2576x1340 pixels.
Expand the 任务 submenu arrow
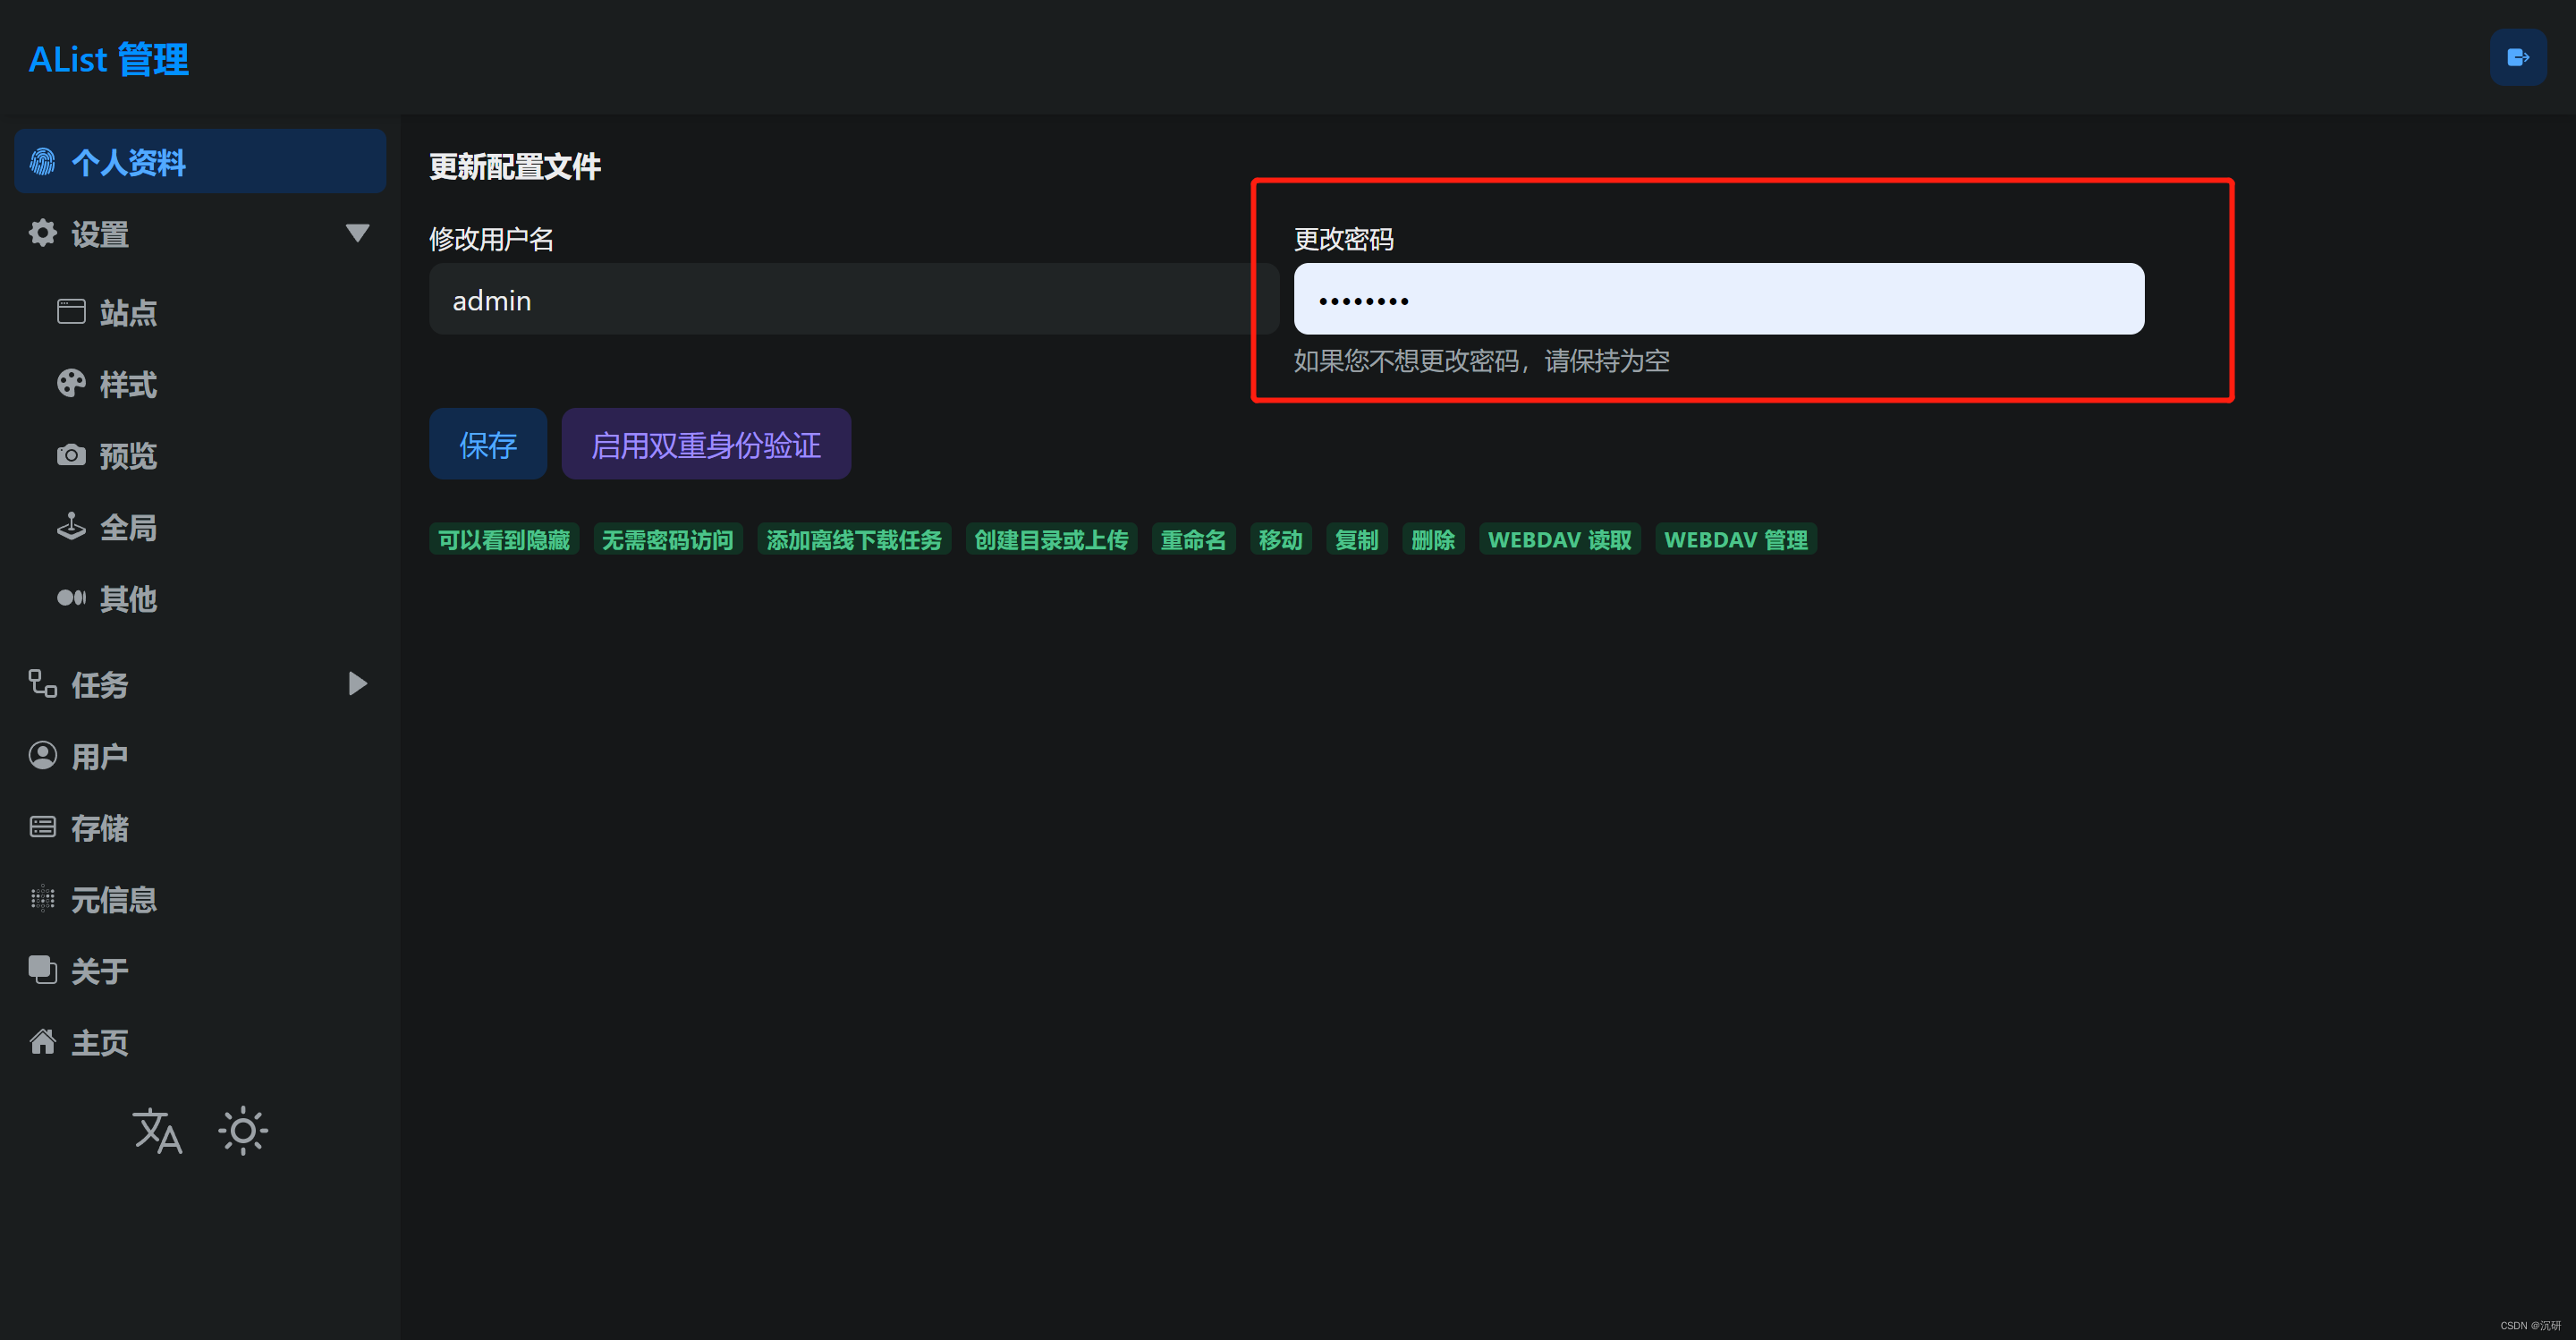click(357, 684)
